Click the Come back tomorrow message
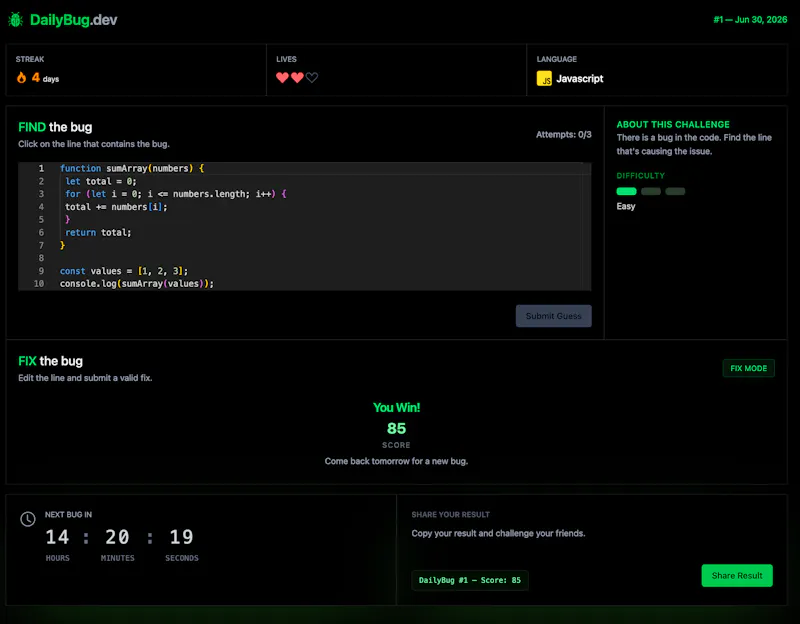The width and height of the screenshot is (800, 624). point(396,461)
